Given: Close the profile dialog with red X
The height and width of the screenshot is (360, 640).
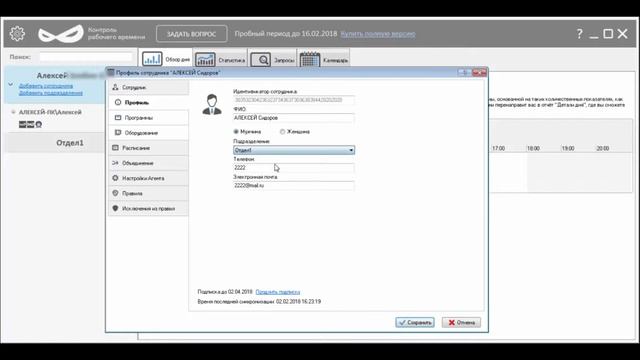Looking at the screenshot, I should coord(479,72).
